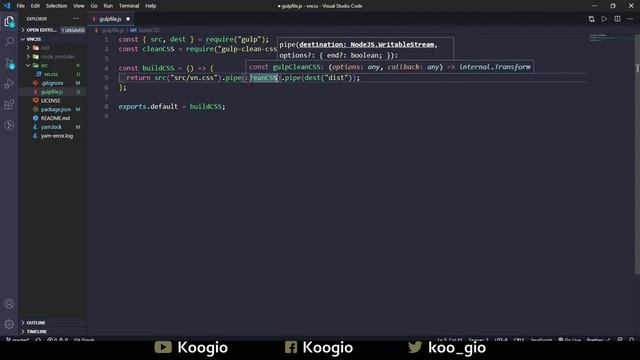
Task: Click the highlighted cleanCSS on line 5
Action: coord(264,78)
